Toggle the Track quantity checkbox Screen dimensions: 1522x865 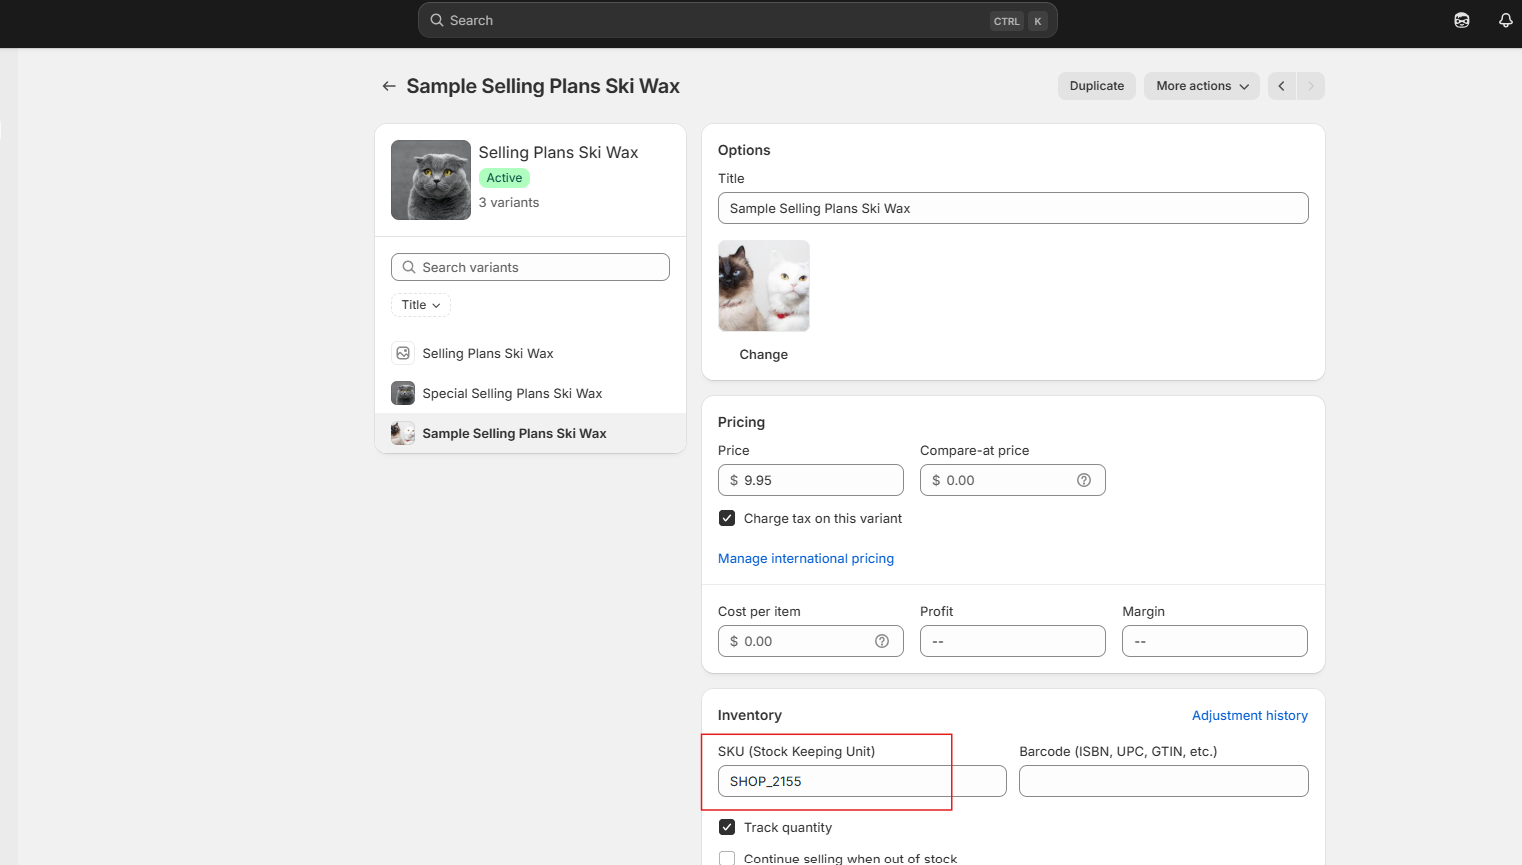pyautogui.click(x=727, y=827)
